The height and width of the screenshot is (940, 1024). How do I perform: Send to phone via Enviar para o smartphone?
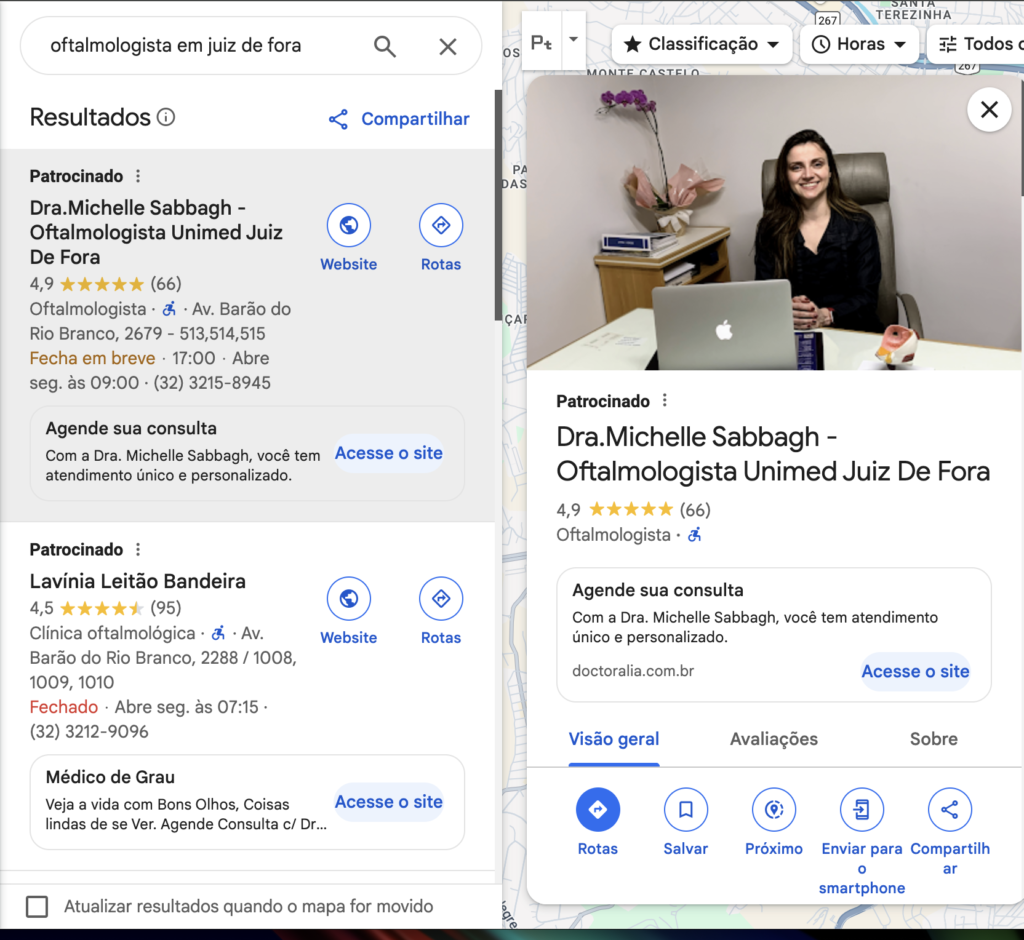point(862,809)
